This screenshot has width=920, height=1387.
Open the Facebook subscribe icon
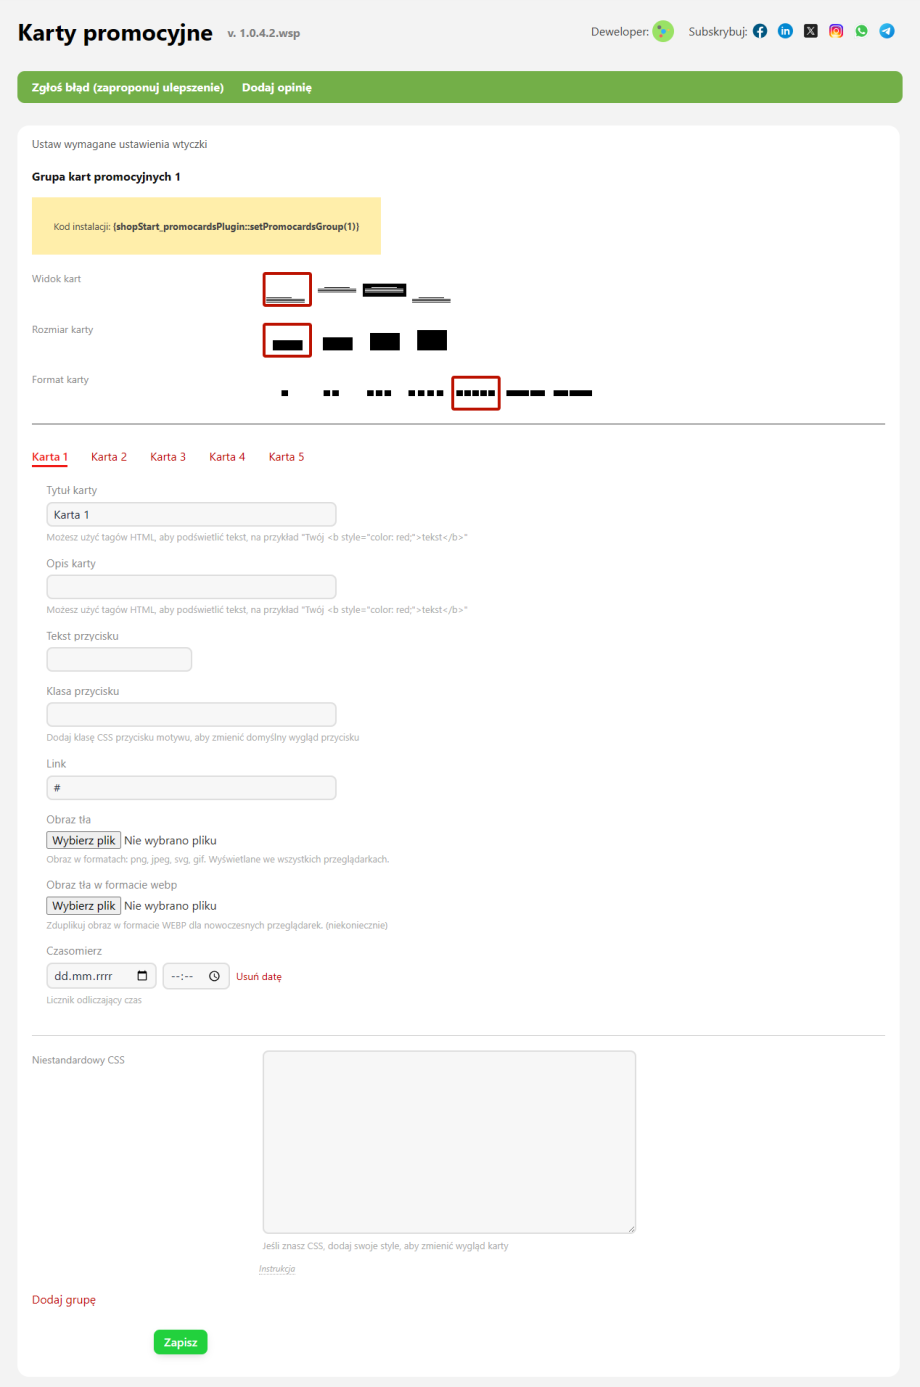[x=760, y=31]
